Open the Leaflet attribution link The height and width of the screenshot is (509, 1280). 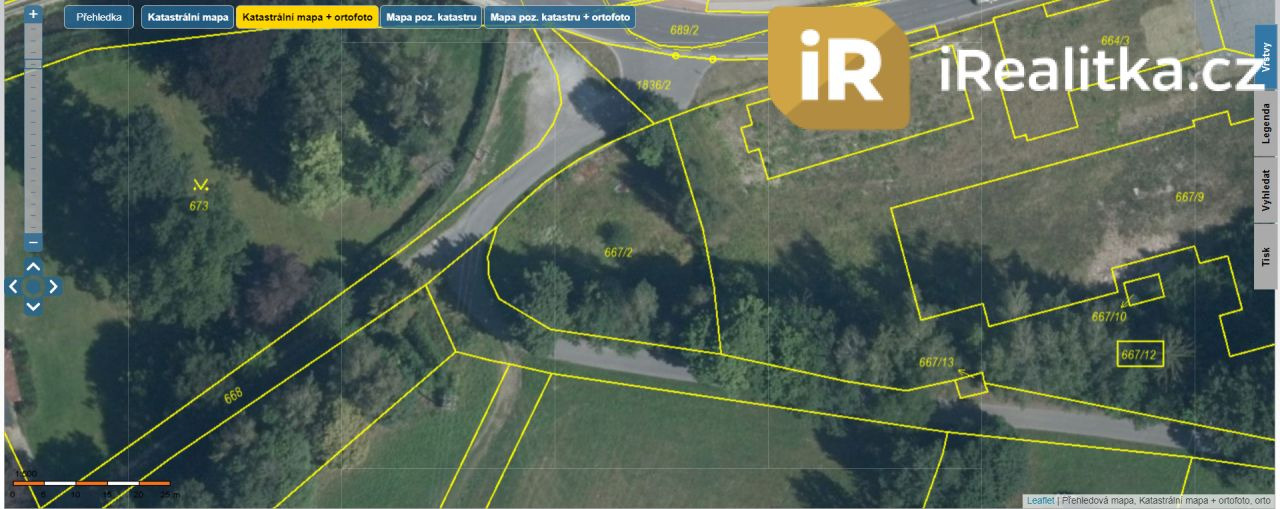pos(1040,500)
